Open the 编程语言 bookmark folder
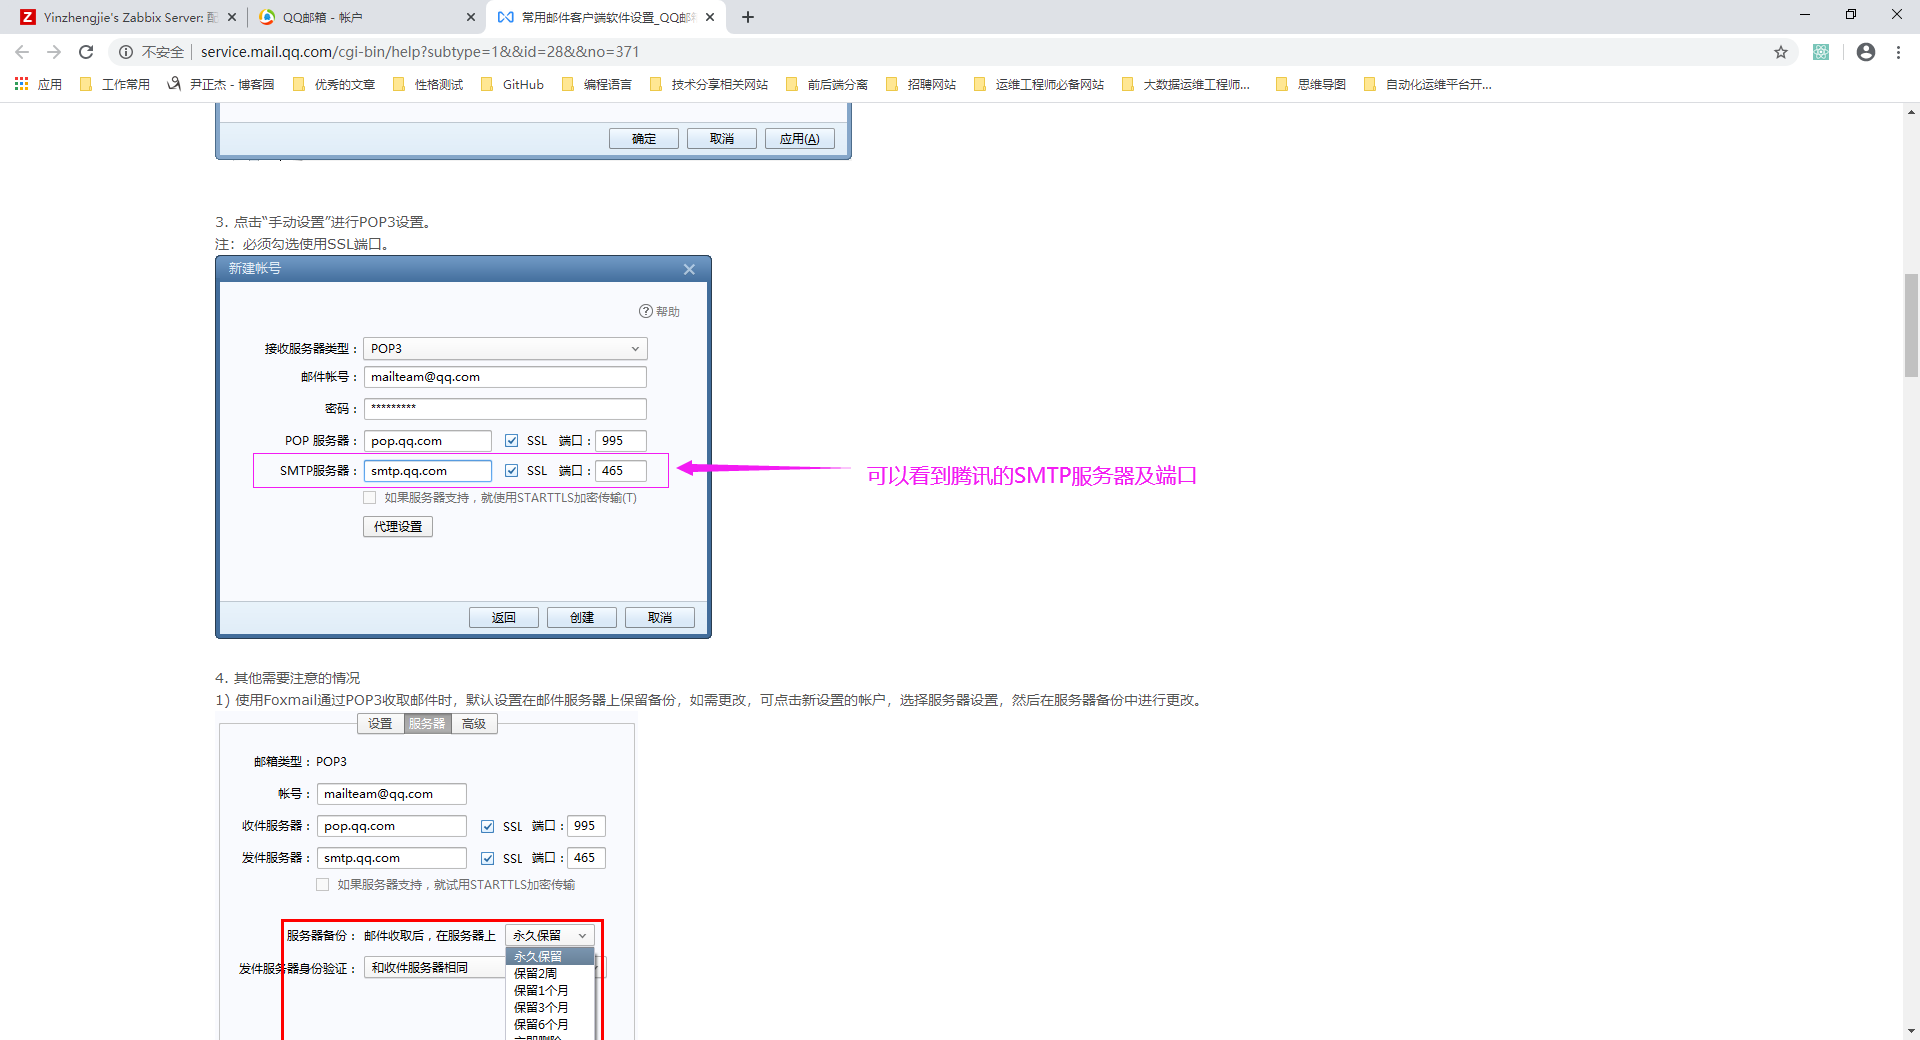Viewport: 1920px width, 1040px height. (597, 84)
